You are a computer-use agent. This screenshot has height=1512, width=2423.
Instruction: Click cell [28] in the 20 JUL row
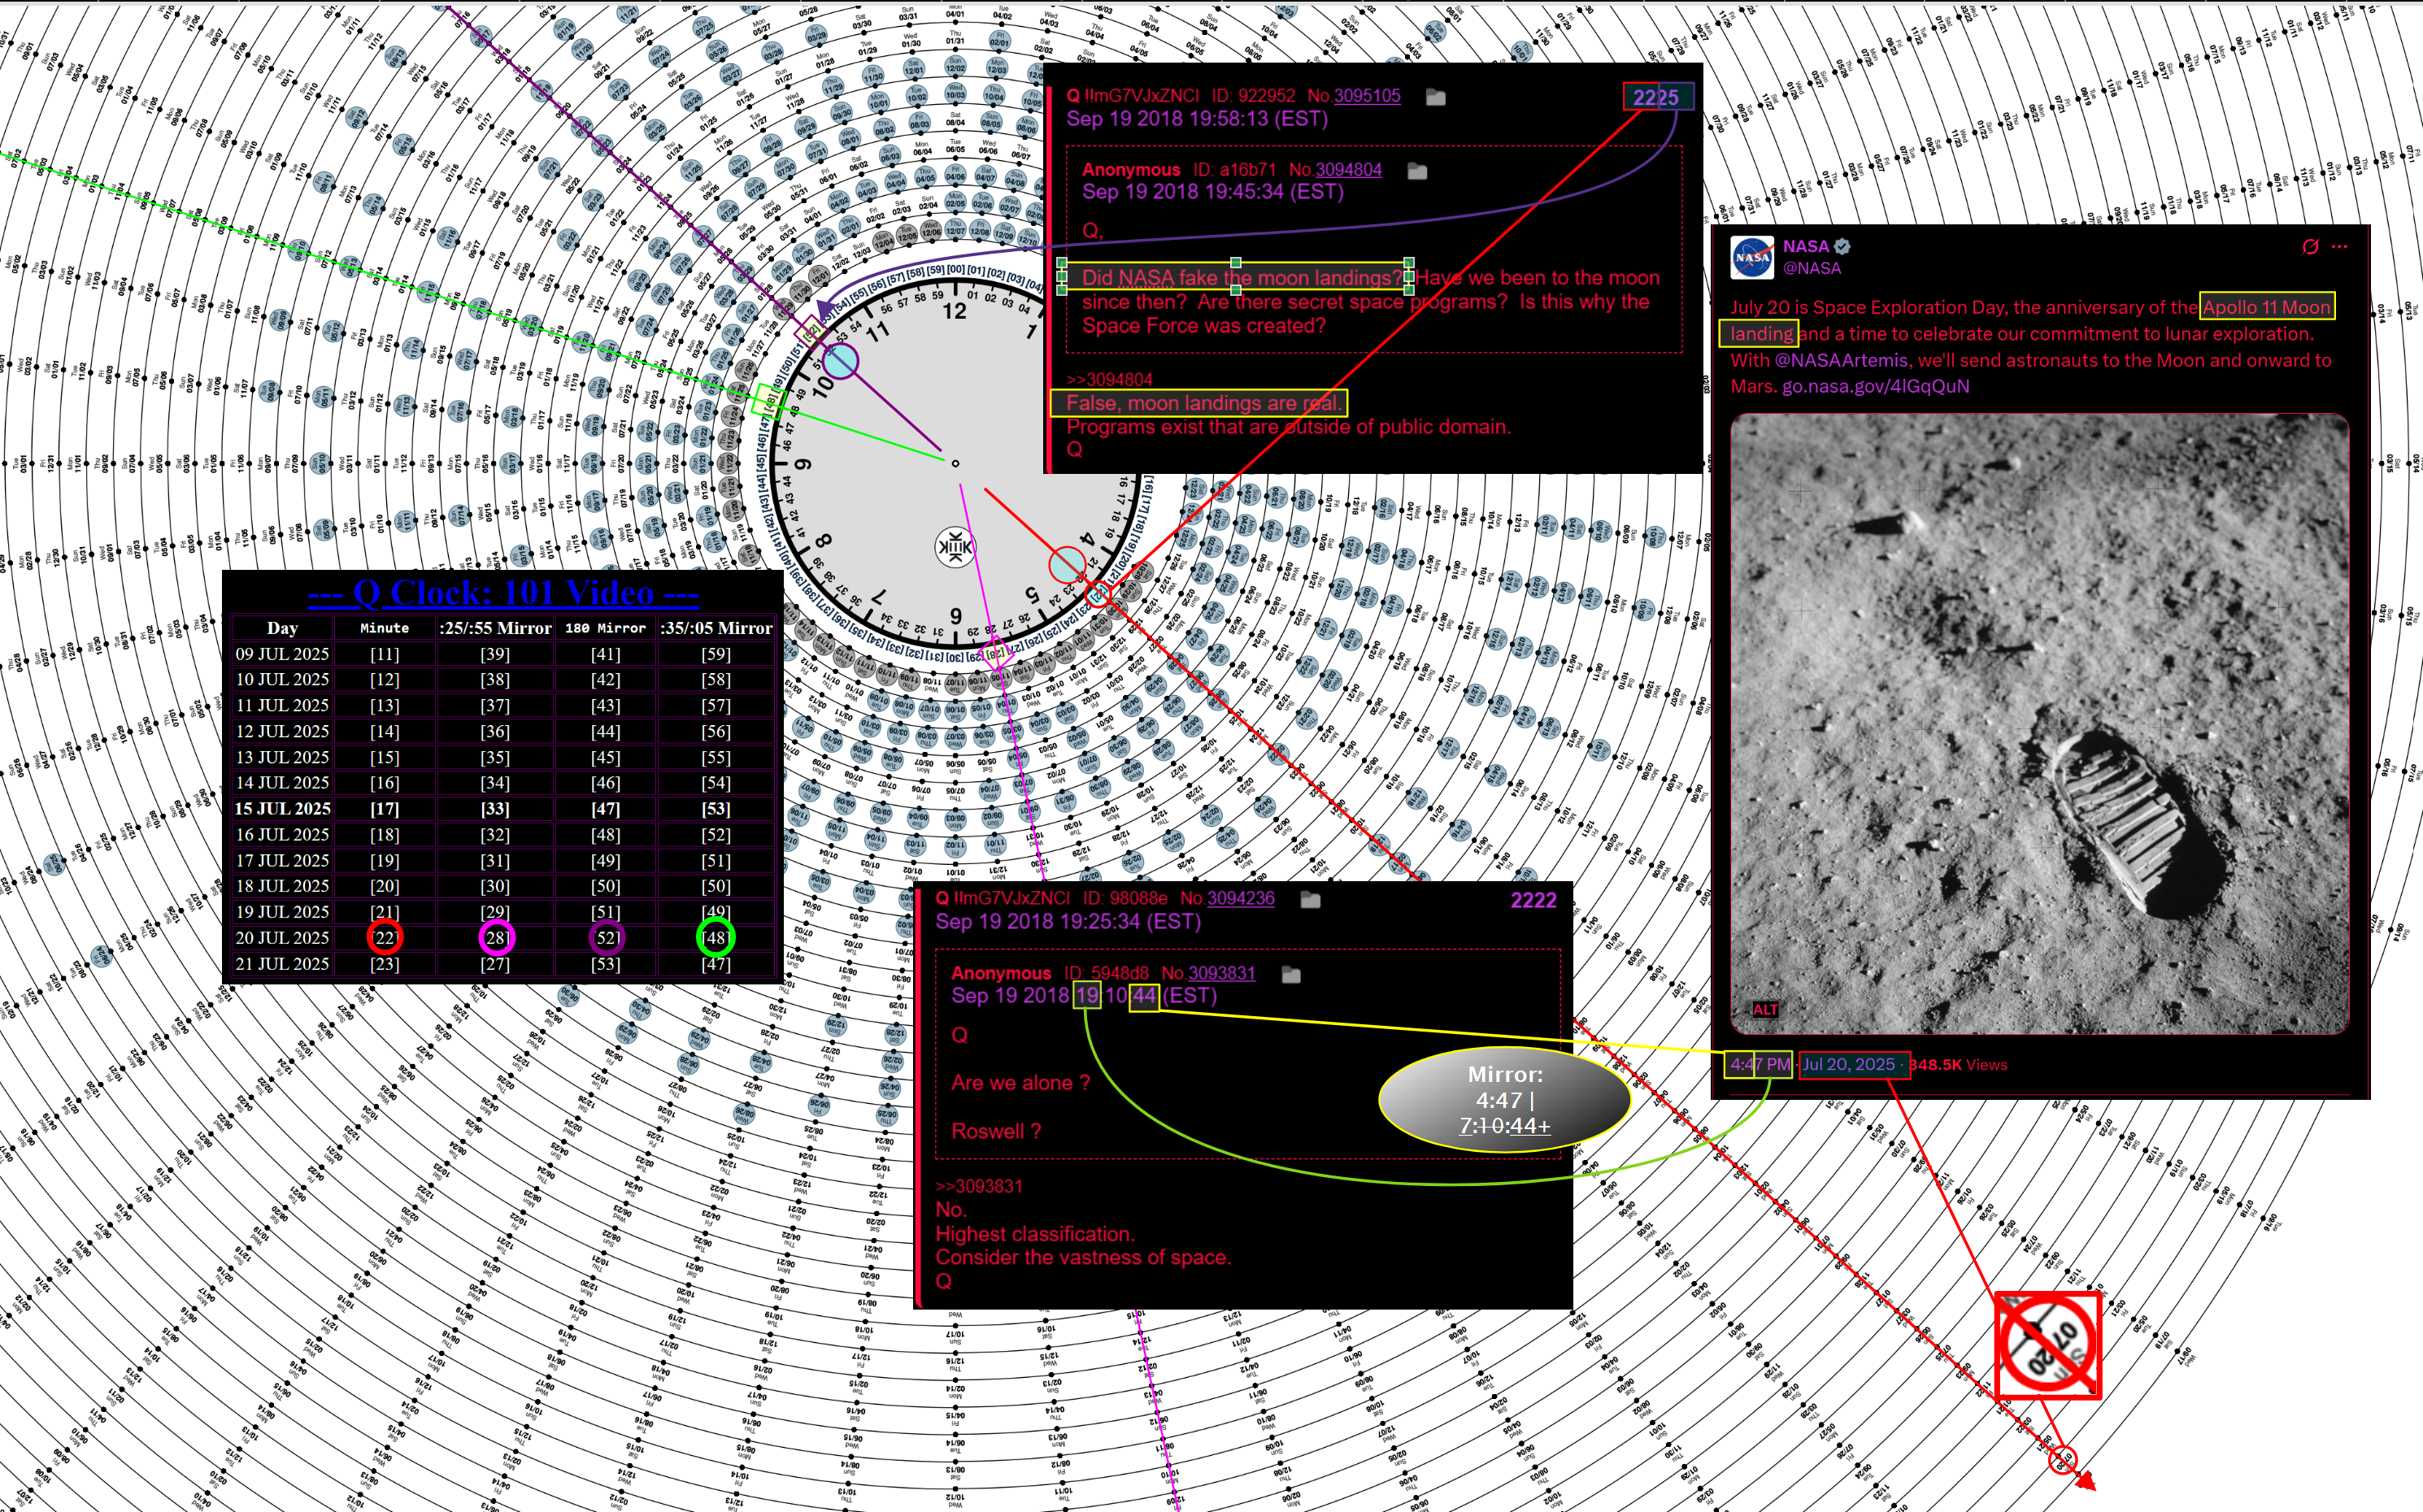pos(496,937)
